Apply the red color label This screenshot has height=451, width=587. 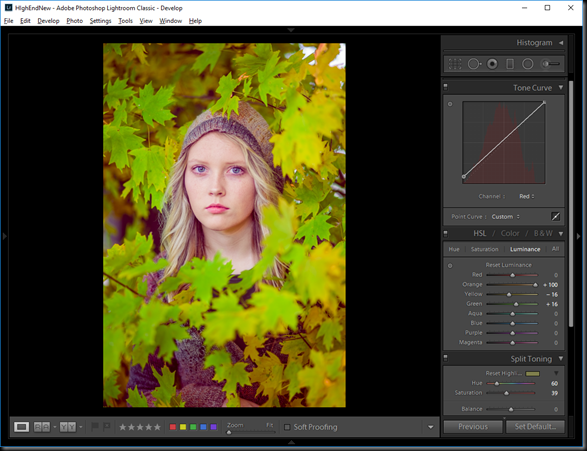(173, 427)
